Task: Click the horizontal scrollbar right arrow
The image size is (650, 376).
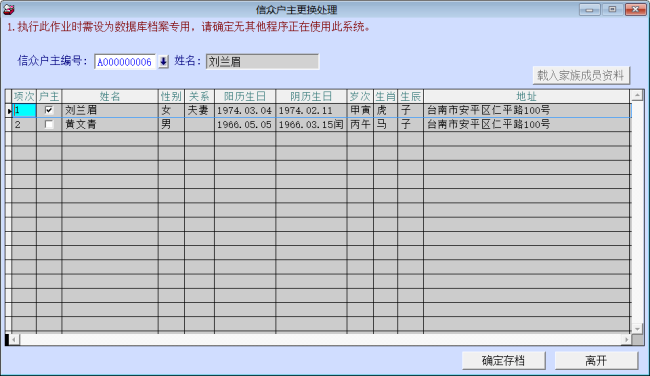Action: point(626,340)
